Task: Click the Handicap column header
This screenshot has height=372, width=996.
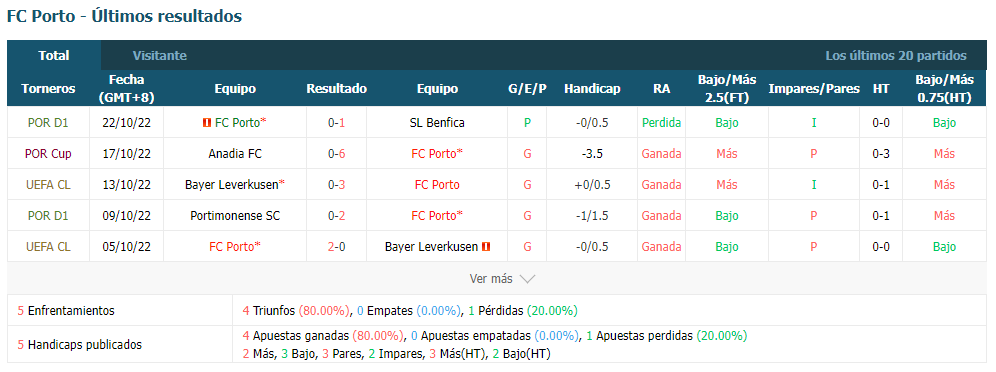Action: point(592,89)
